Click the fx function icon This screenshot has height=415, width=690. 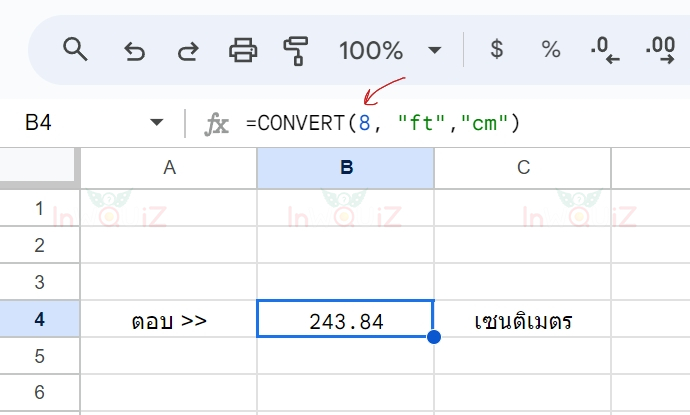pyautogui.click(x=217, y=124)
